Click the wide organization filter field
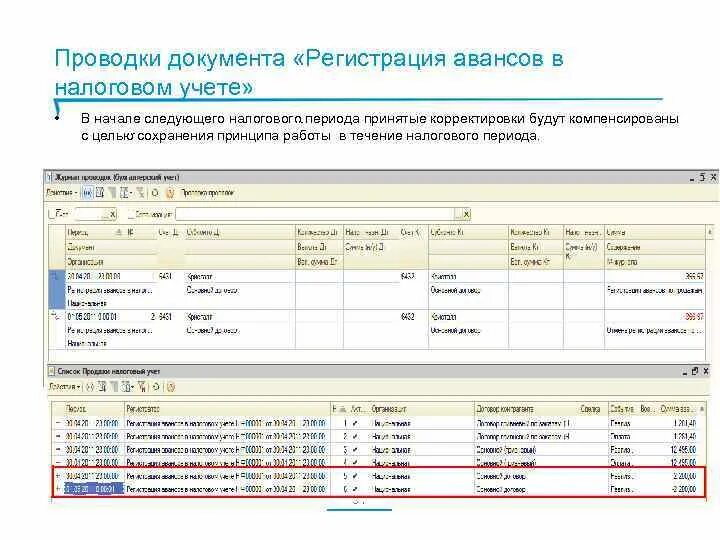The height and width of the screenshot is (540, 720). [x=315, y=214]
